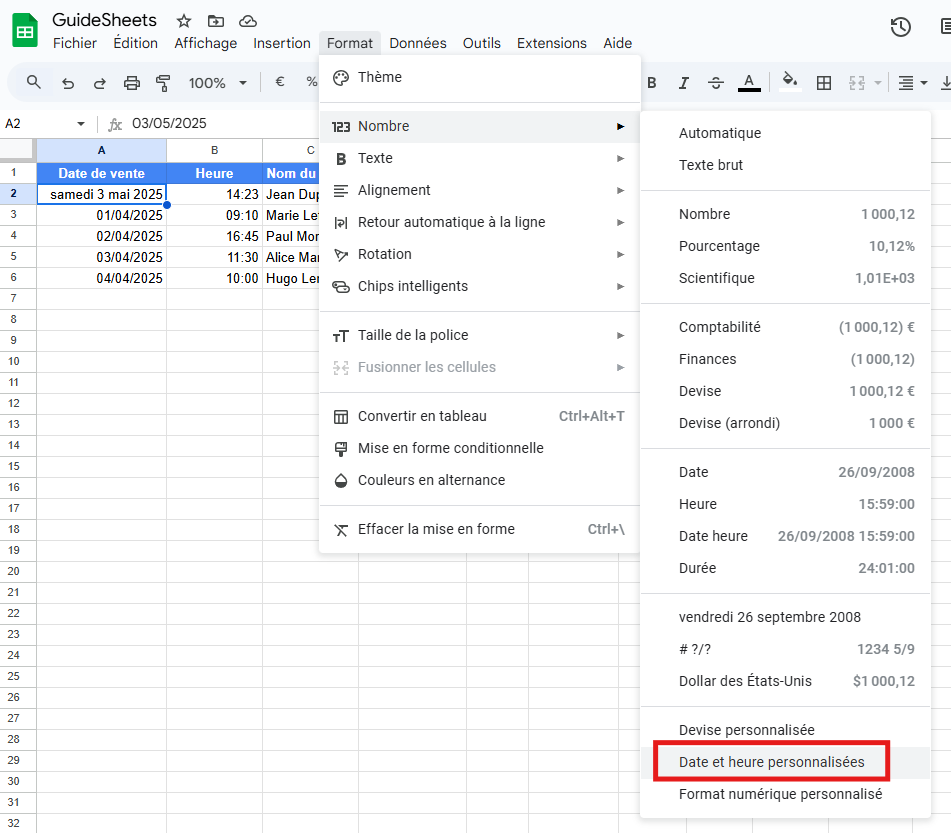The image size is (951, 833).
Task: Apply Pourcentage 10,12% format
Action: (785, 246)
